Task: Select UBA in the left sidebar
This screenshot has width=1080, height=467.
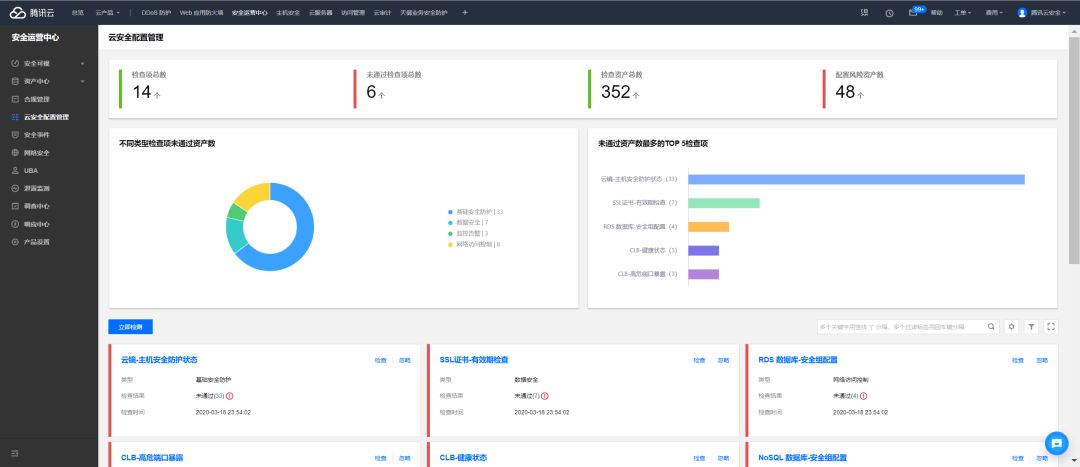Action: (x=31, y=170)
